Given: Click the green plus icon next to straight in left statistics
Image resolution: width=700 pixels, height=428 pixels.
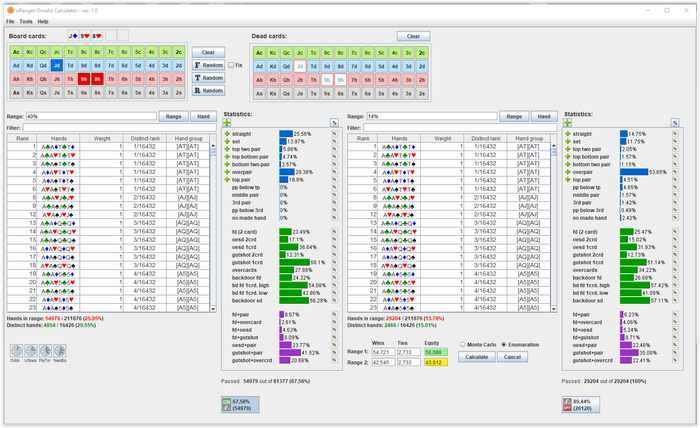Looking at the screenshot, I should click(226, 133).
